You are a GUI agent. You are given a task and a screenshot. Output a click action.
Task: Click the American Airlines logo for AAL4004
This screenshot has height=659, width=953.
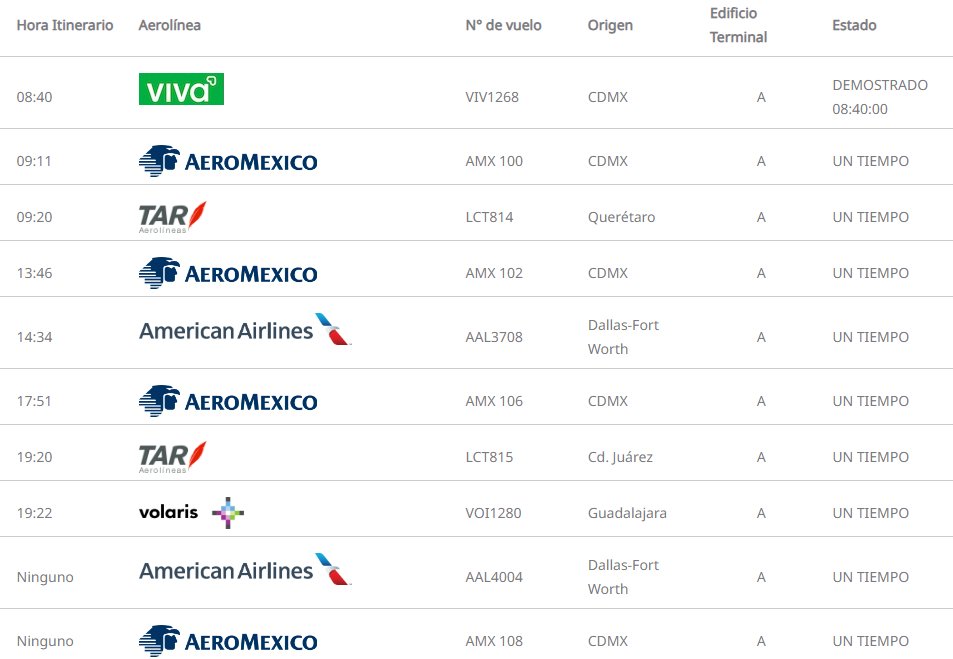[x=245, y=570]
